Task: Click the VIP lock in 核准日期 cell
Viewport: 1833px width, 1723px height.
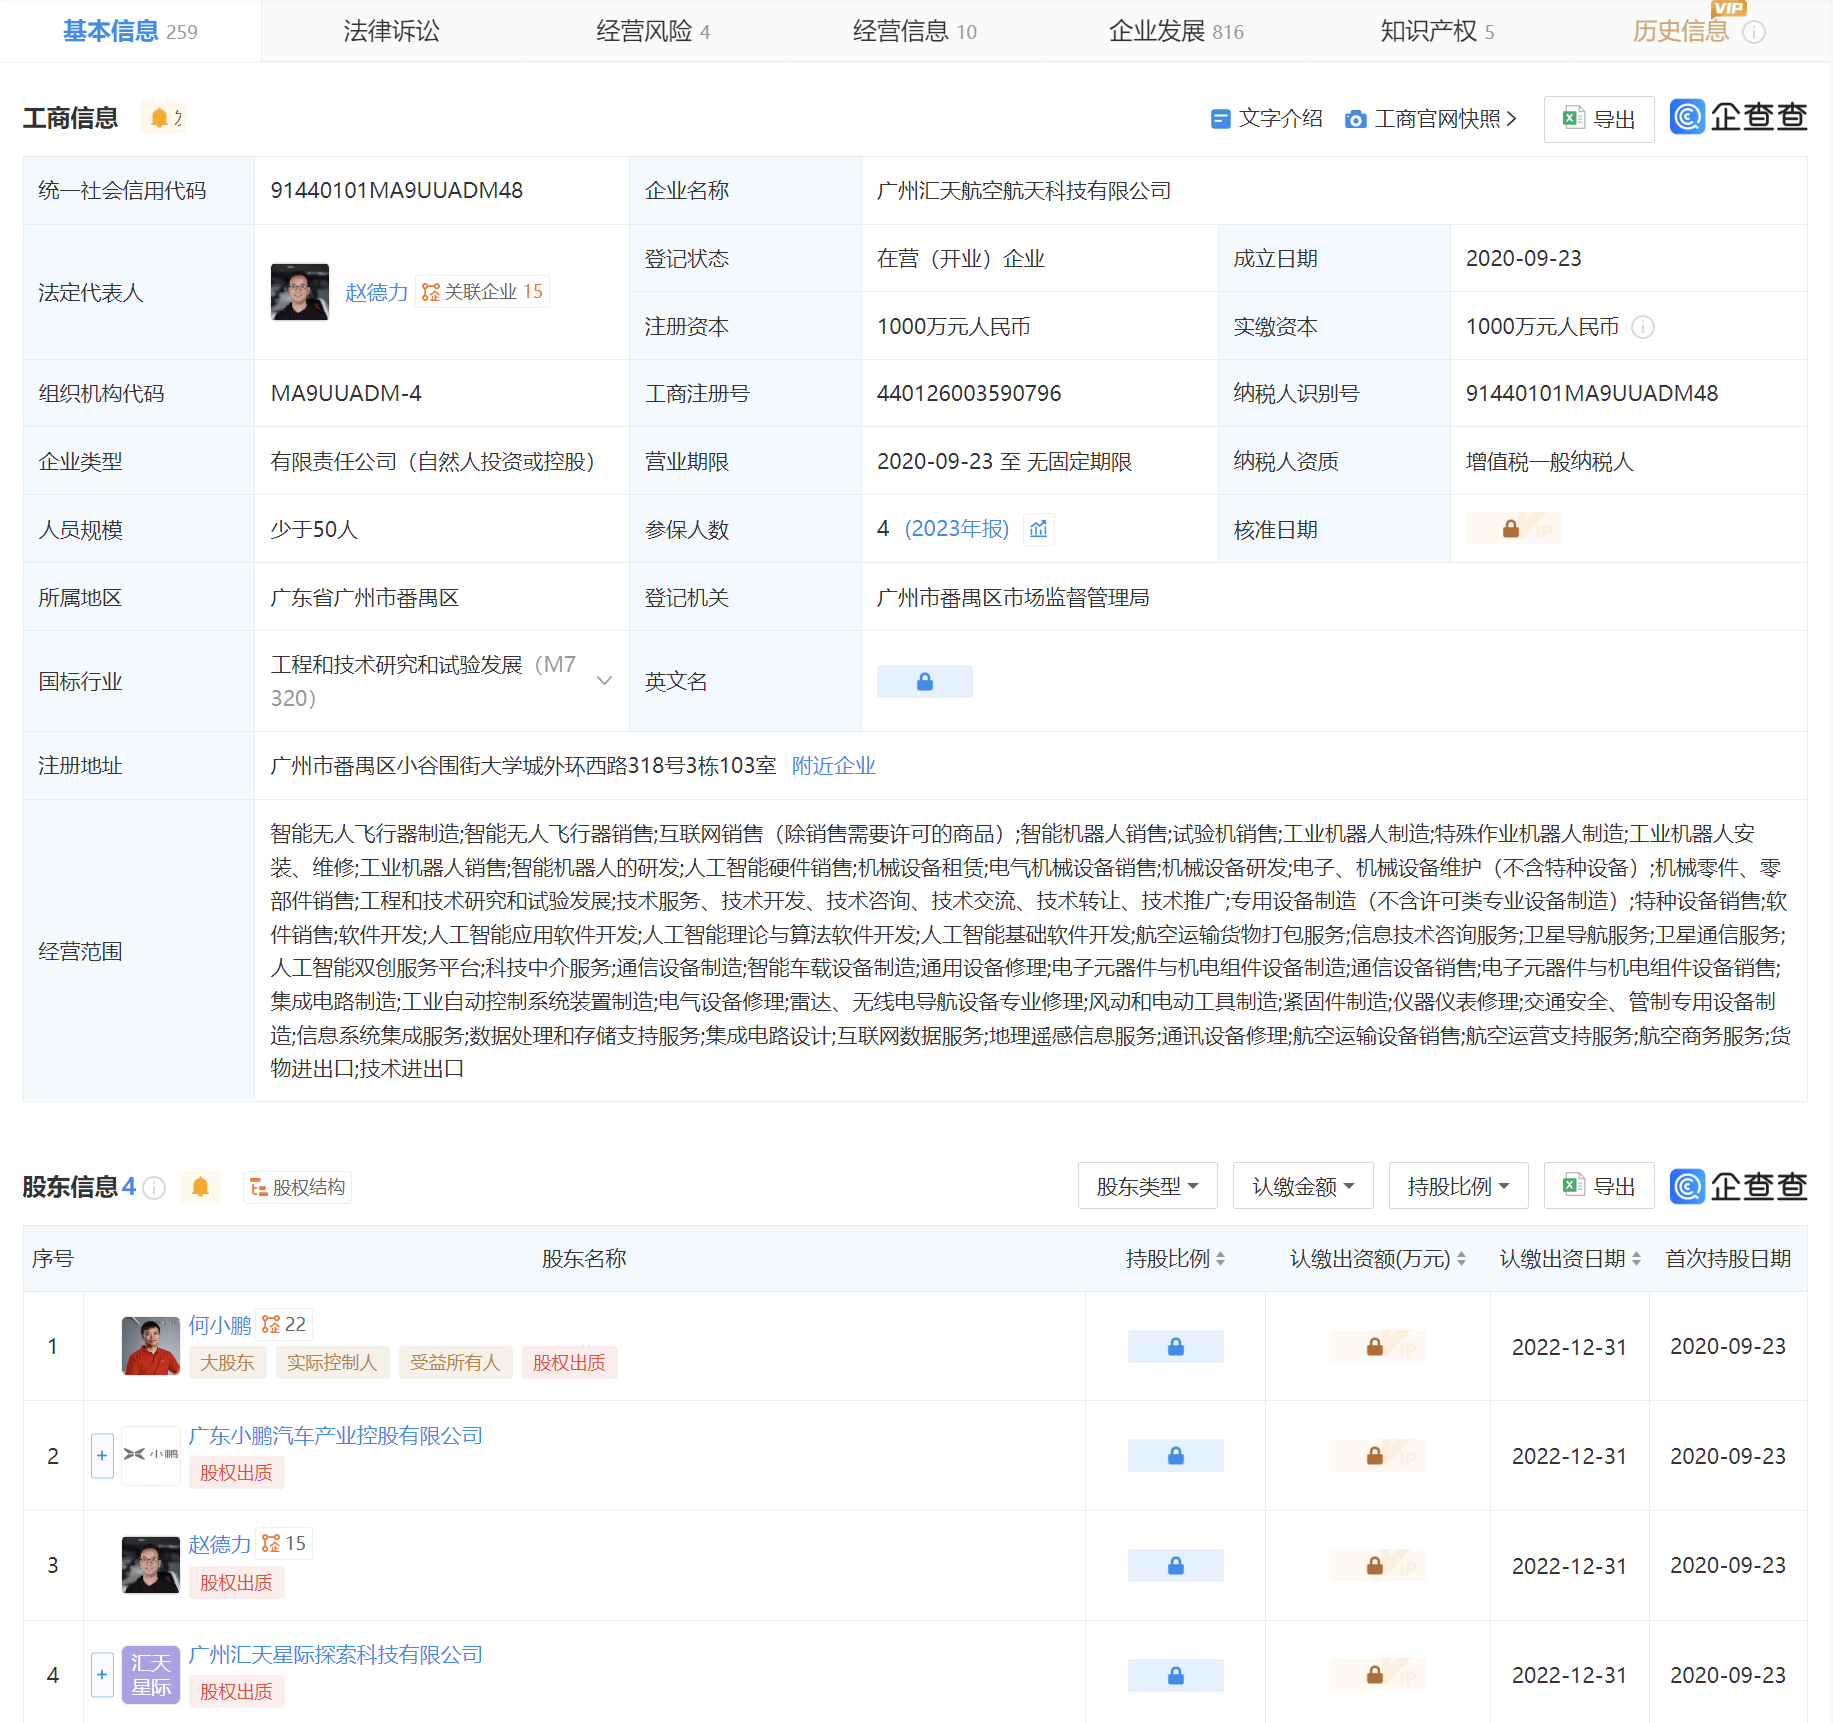Action: 1513,529
